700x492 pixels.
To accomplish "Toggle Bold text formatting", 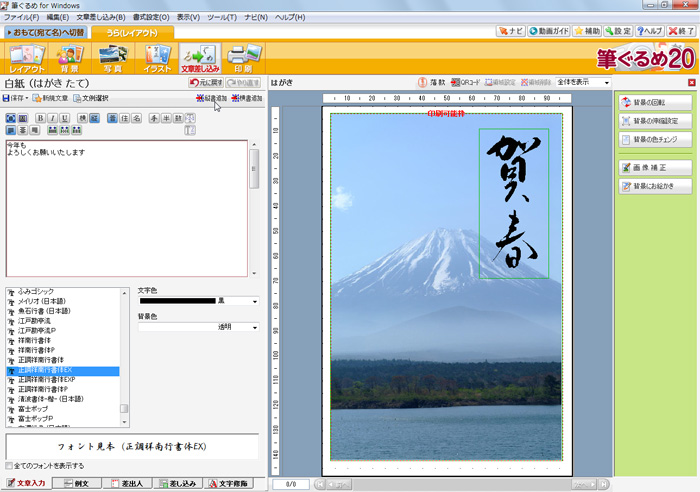I will click(x=40, y=118).
